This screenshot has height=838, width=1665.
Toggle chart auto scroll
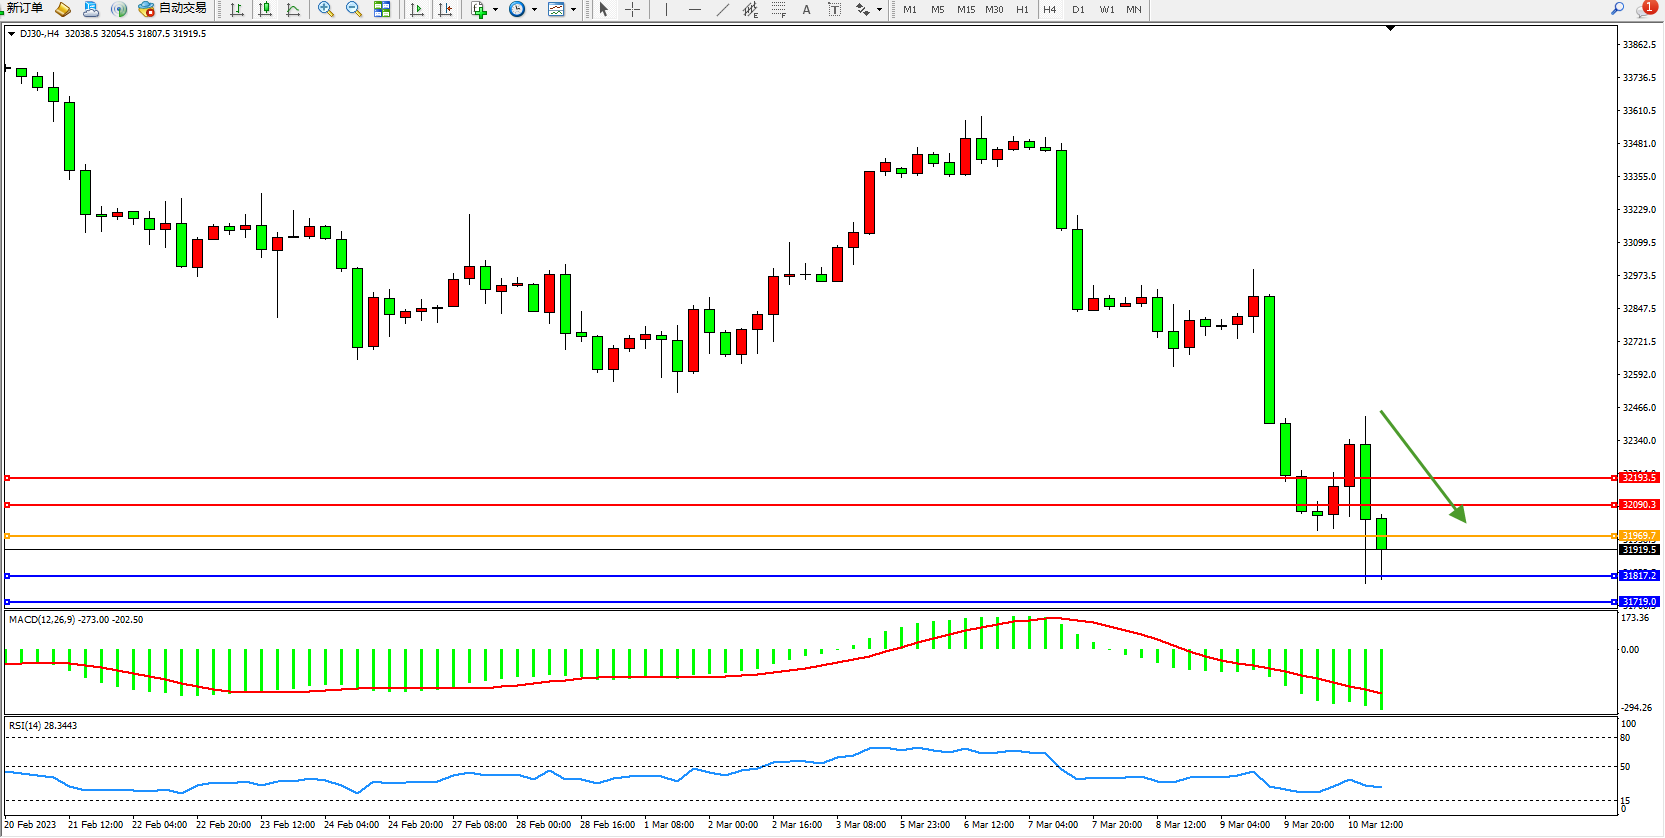point(417,10)
